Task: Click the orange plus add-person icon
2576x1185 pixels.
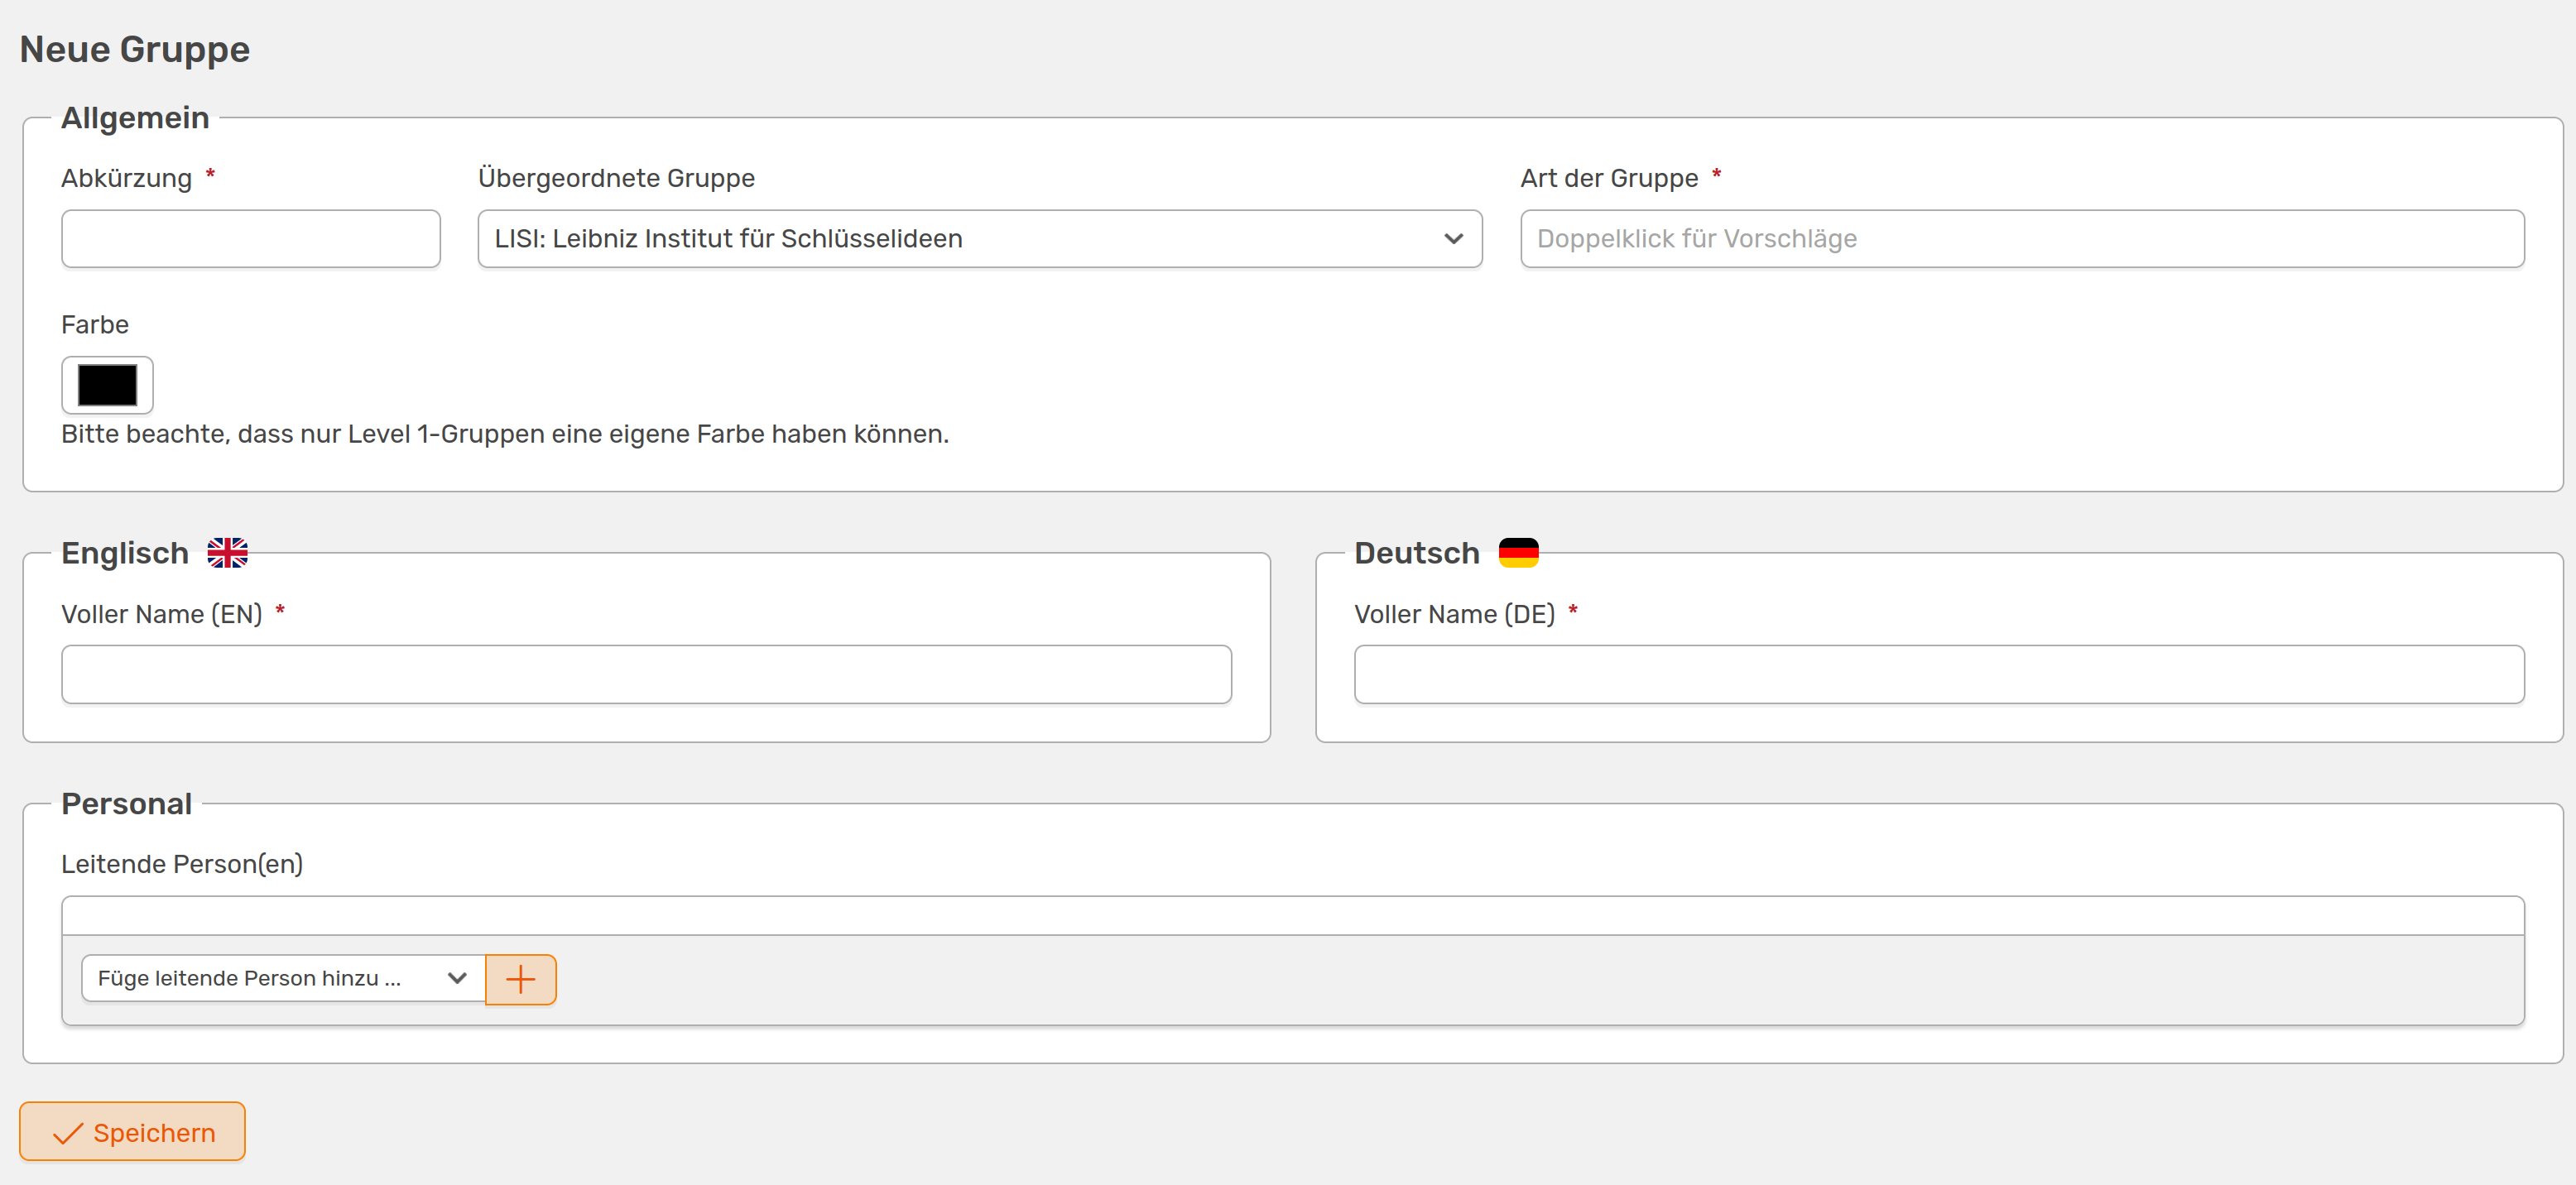Action: click(520, 979)
